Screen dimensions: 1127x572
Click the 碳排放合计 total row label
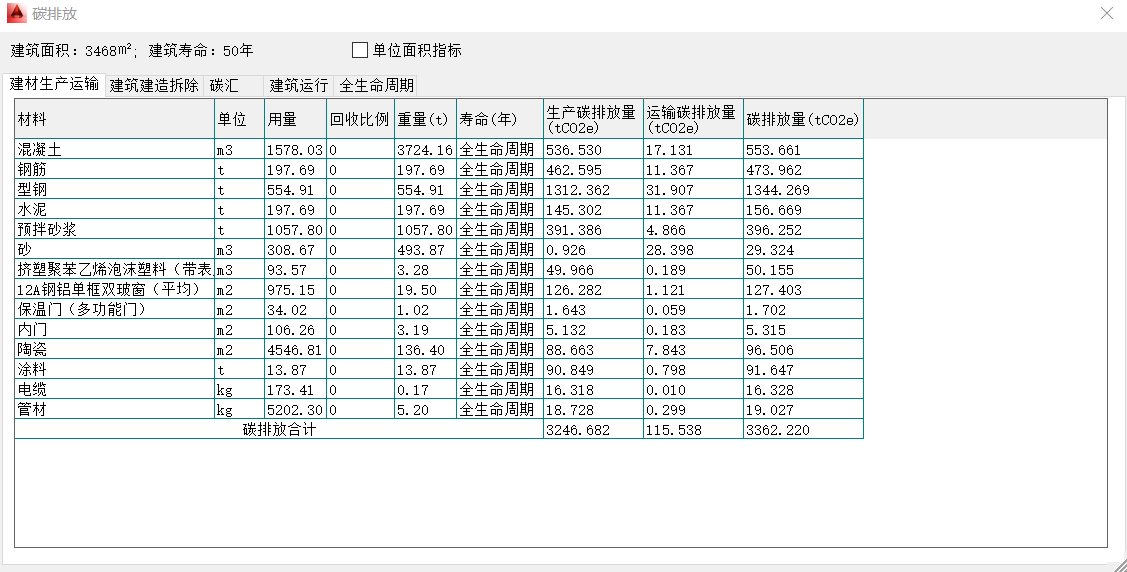tap(279, 430)
